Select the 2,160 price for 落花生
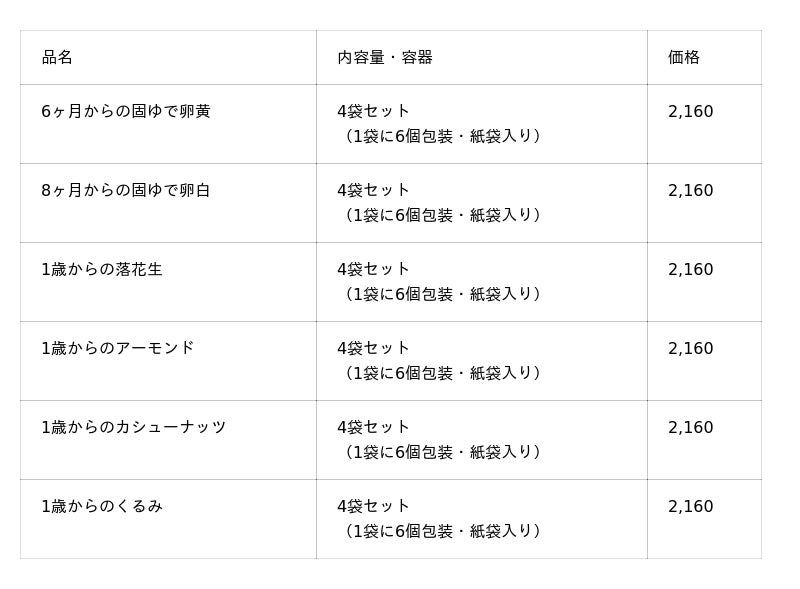800x589 pixels. tap(691, 270)
